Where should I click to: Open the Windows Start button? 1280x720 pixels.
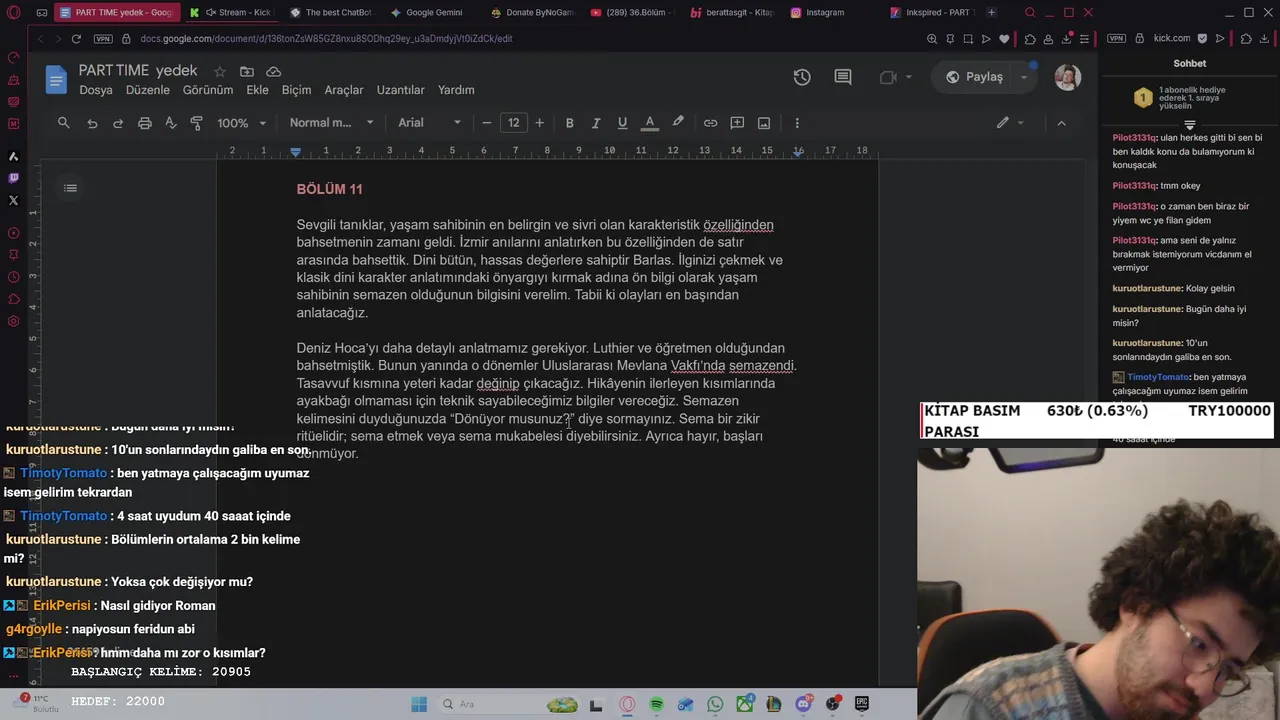click(x=418, y=704)
